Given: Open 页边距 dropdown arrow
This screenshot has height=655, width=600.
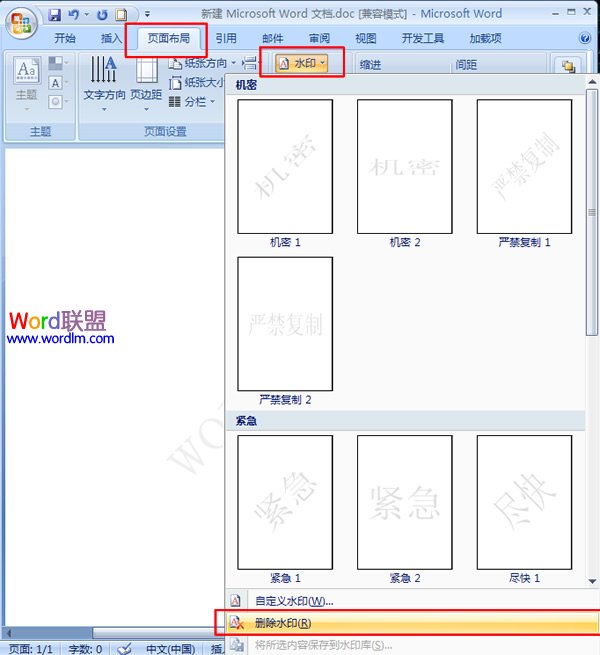Looking at the screenshot, I should (x=146, y=109).
